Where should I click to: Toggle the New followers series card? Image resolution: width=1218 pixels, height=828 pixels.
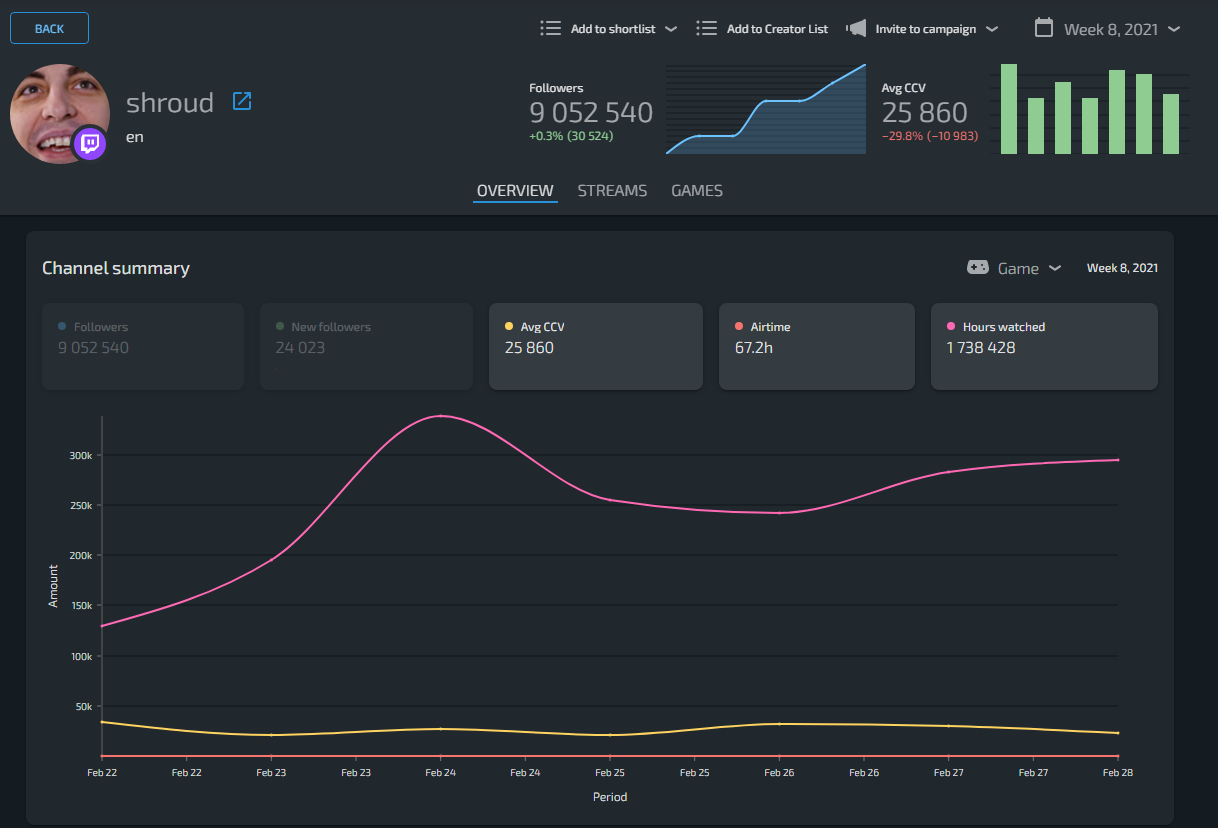click(366, 346)
